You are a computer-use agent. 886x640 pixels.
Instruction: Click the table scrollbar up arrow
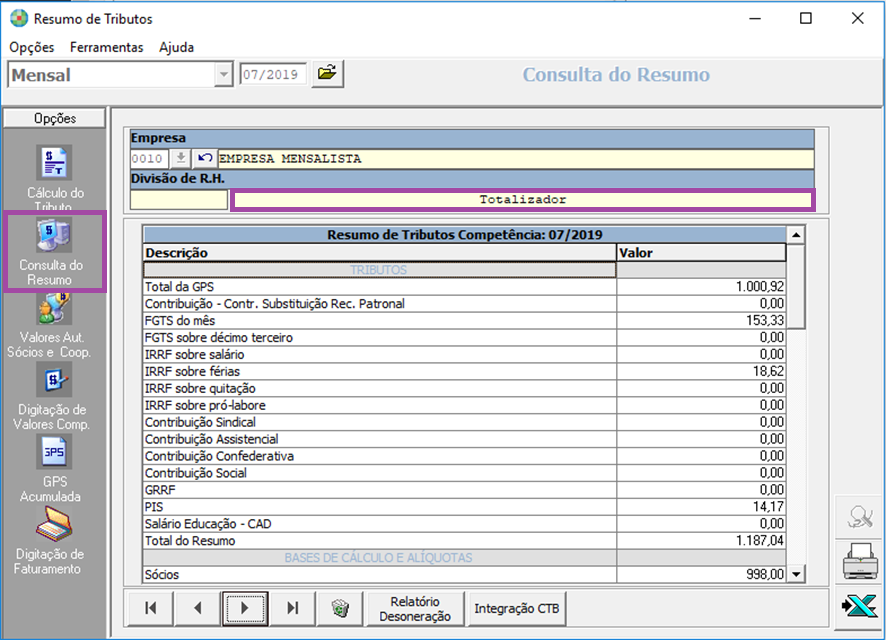(x=796, y=234)
